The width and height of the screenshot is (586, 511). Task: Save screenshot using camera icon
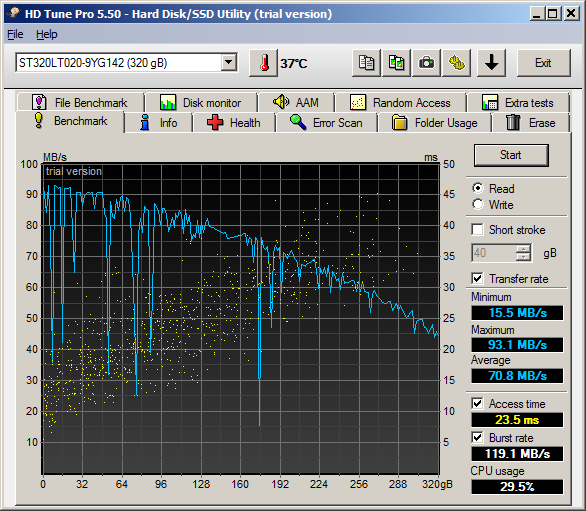[x=426, y=63]
